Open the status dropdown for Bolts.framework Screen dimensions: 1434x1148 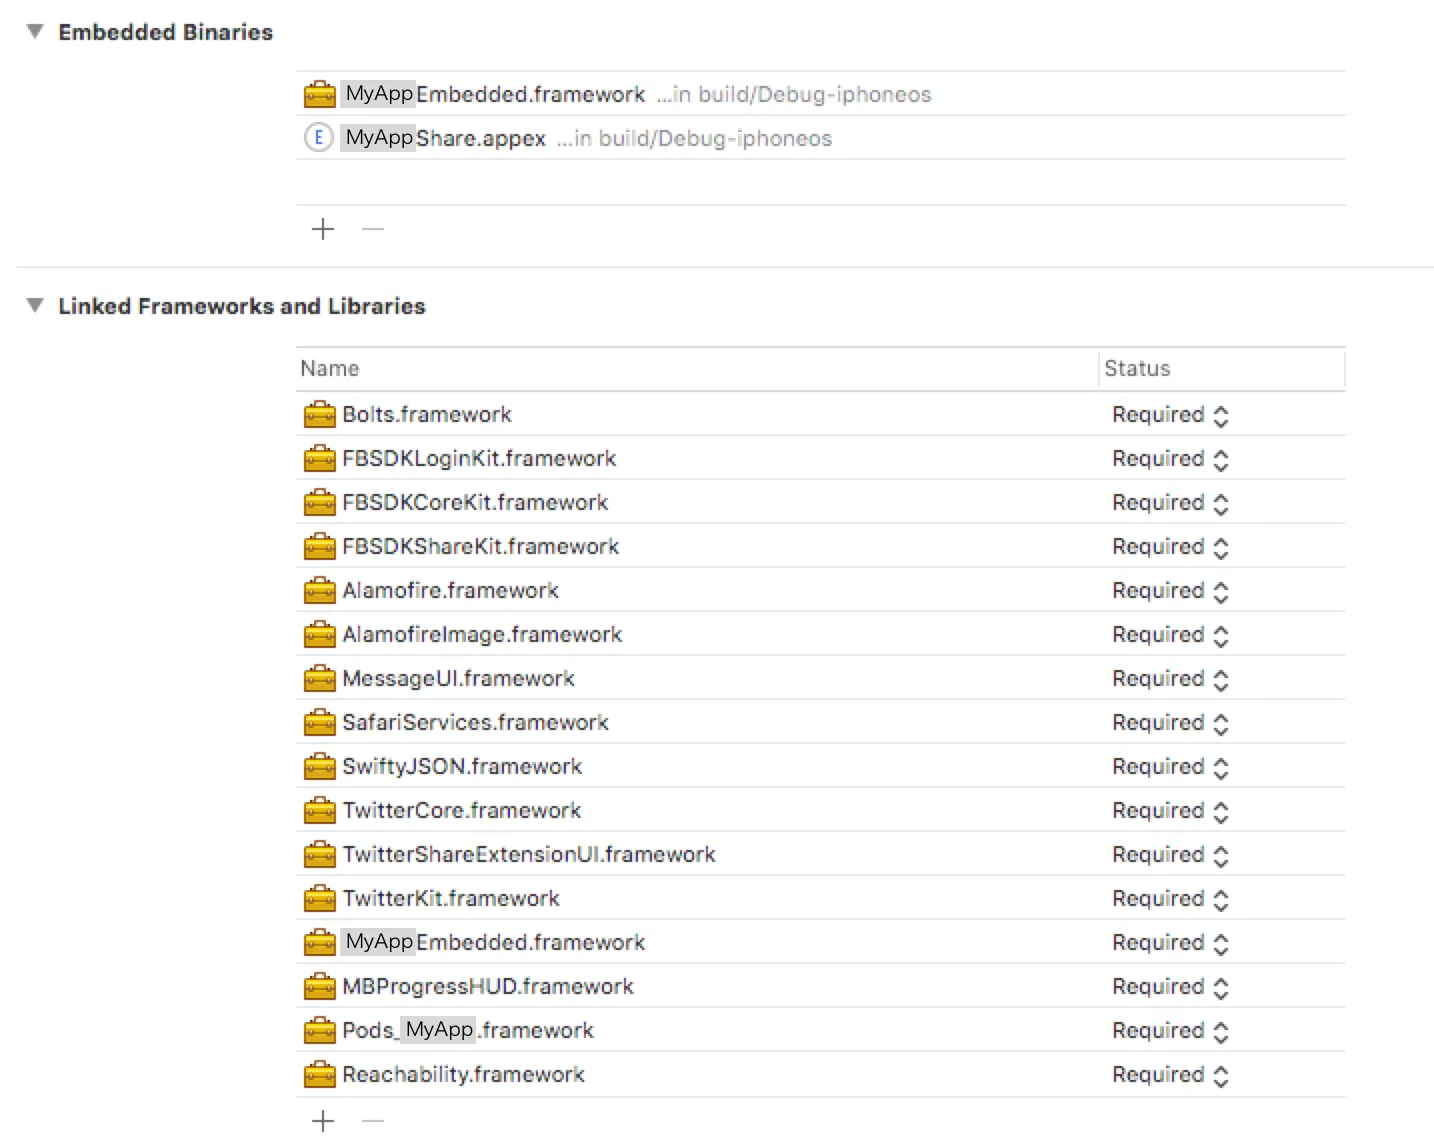coord(1170,415)
